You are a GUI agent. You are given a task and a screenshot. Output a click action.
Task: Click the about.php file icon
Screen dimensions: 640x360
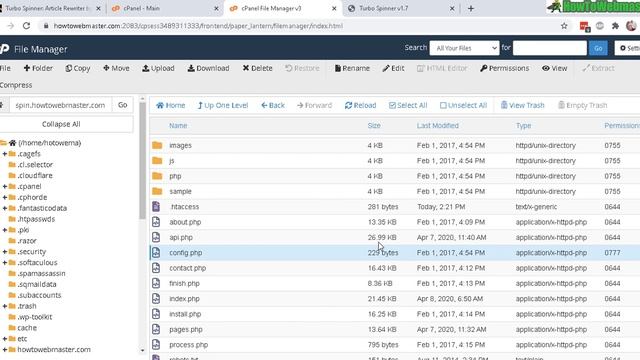[x=156, y=222]
